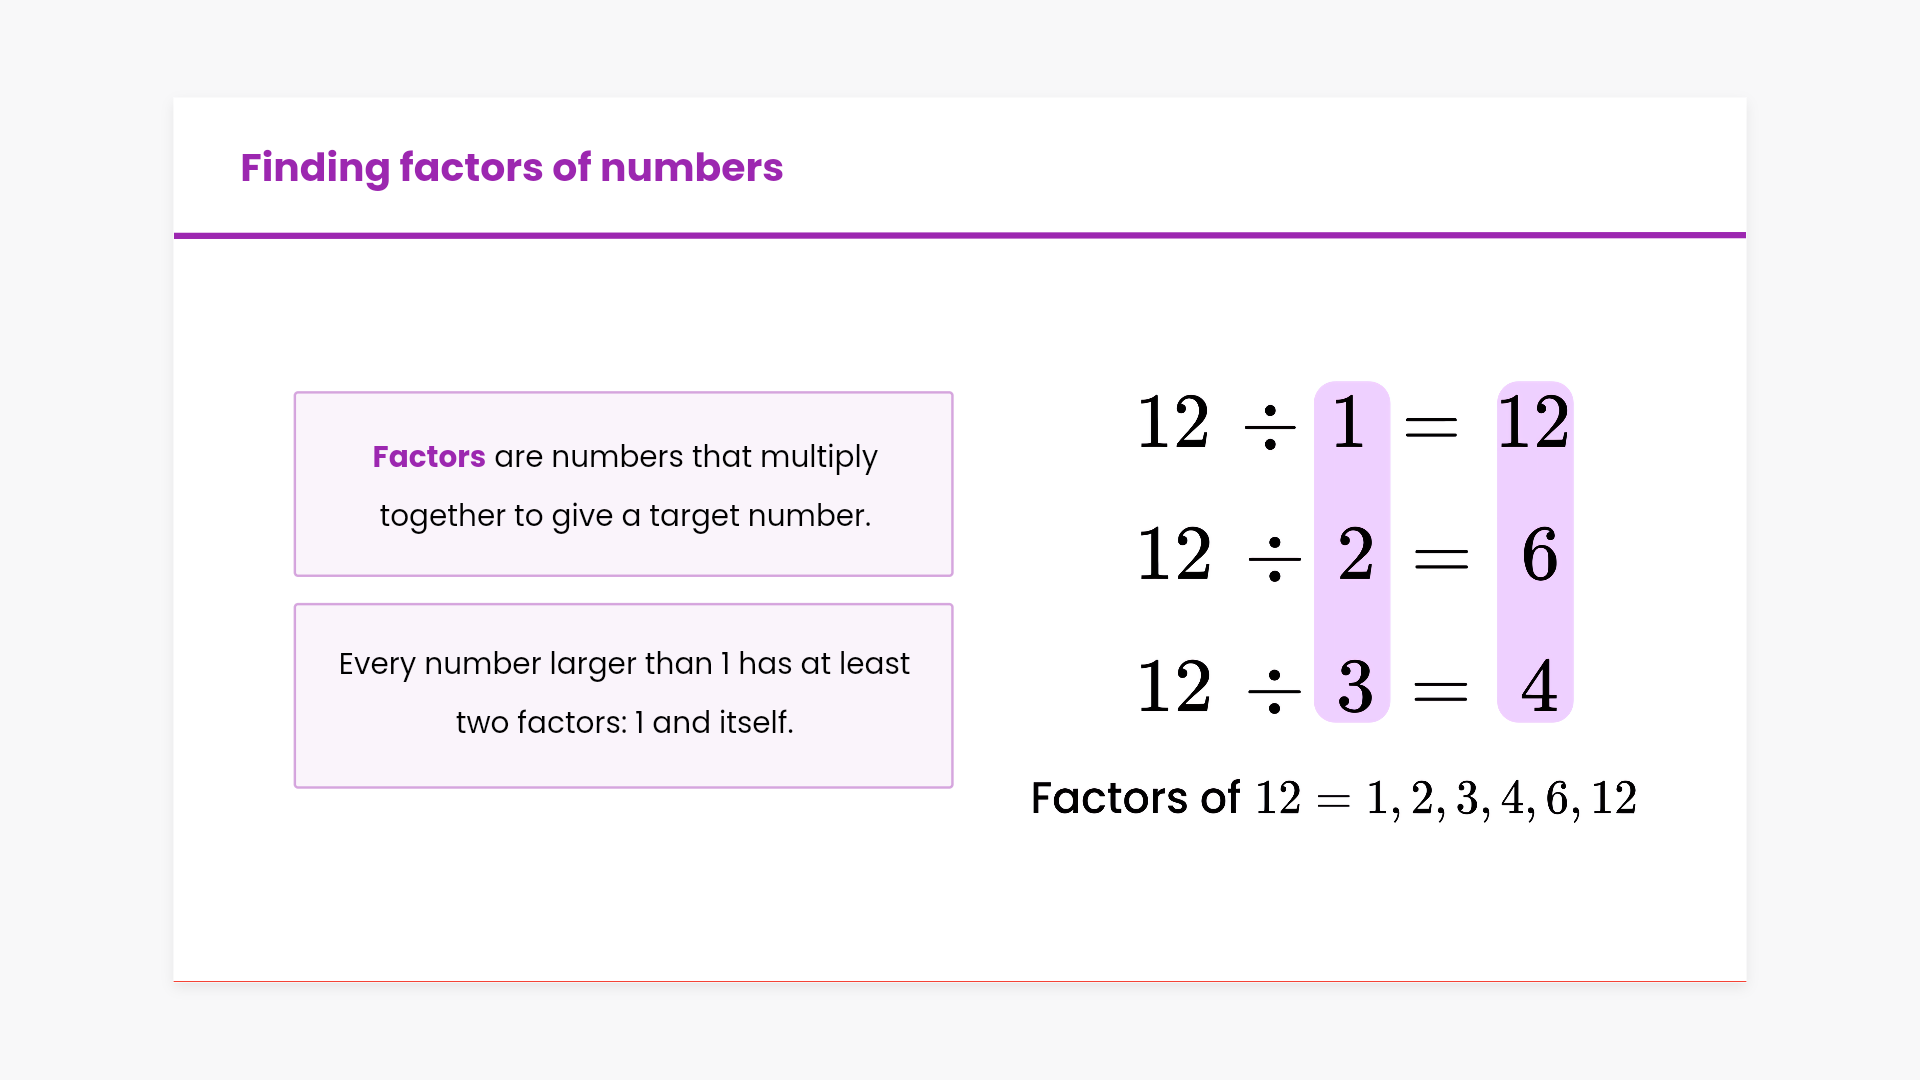Click the highlighted result 12 in the first equation
Viewport: 1920px width, 1080px height.
click(x=1533, y=422)
